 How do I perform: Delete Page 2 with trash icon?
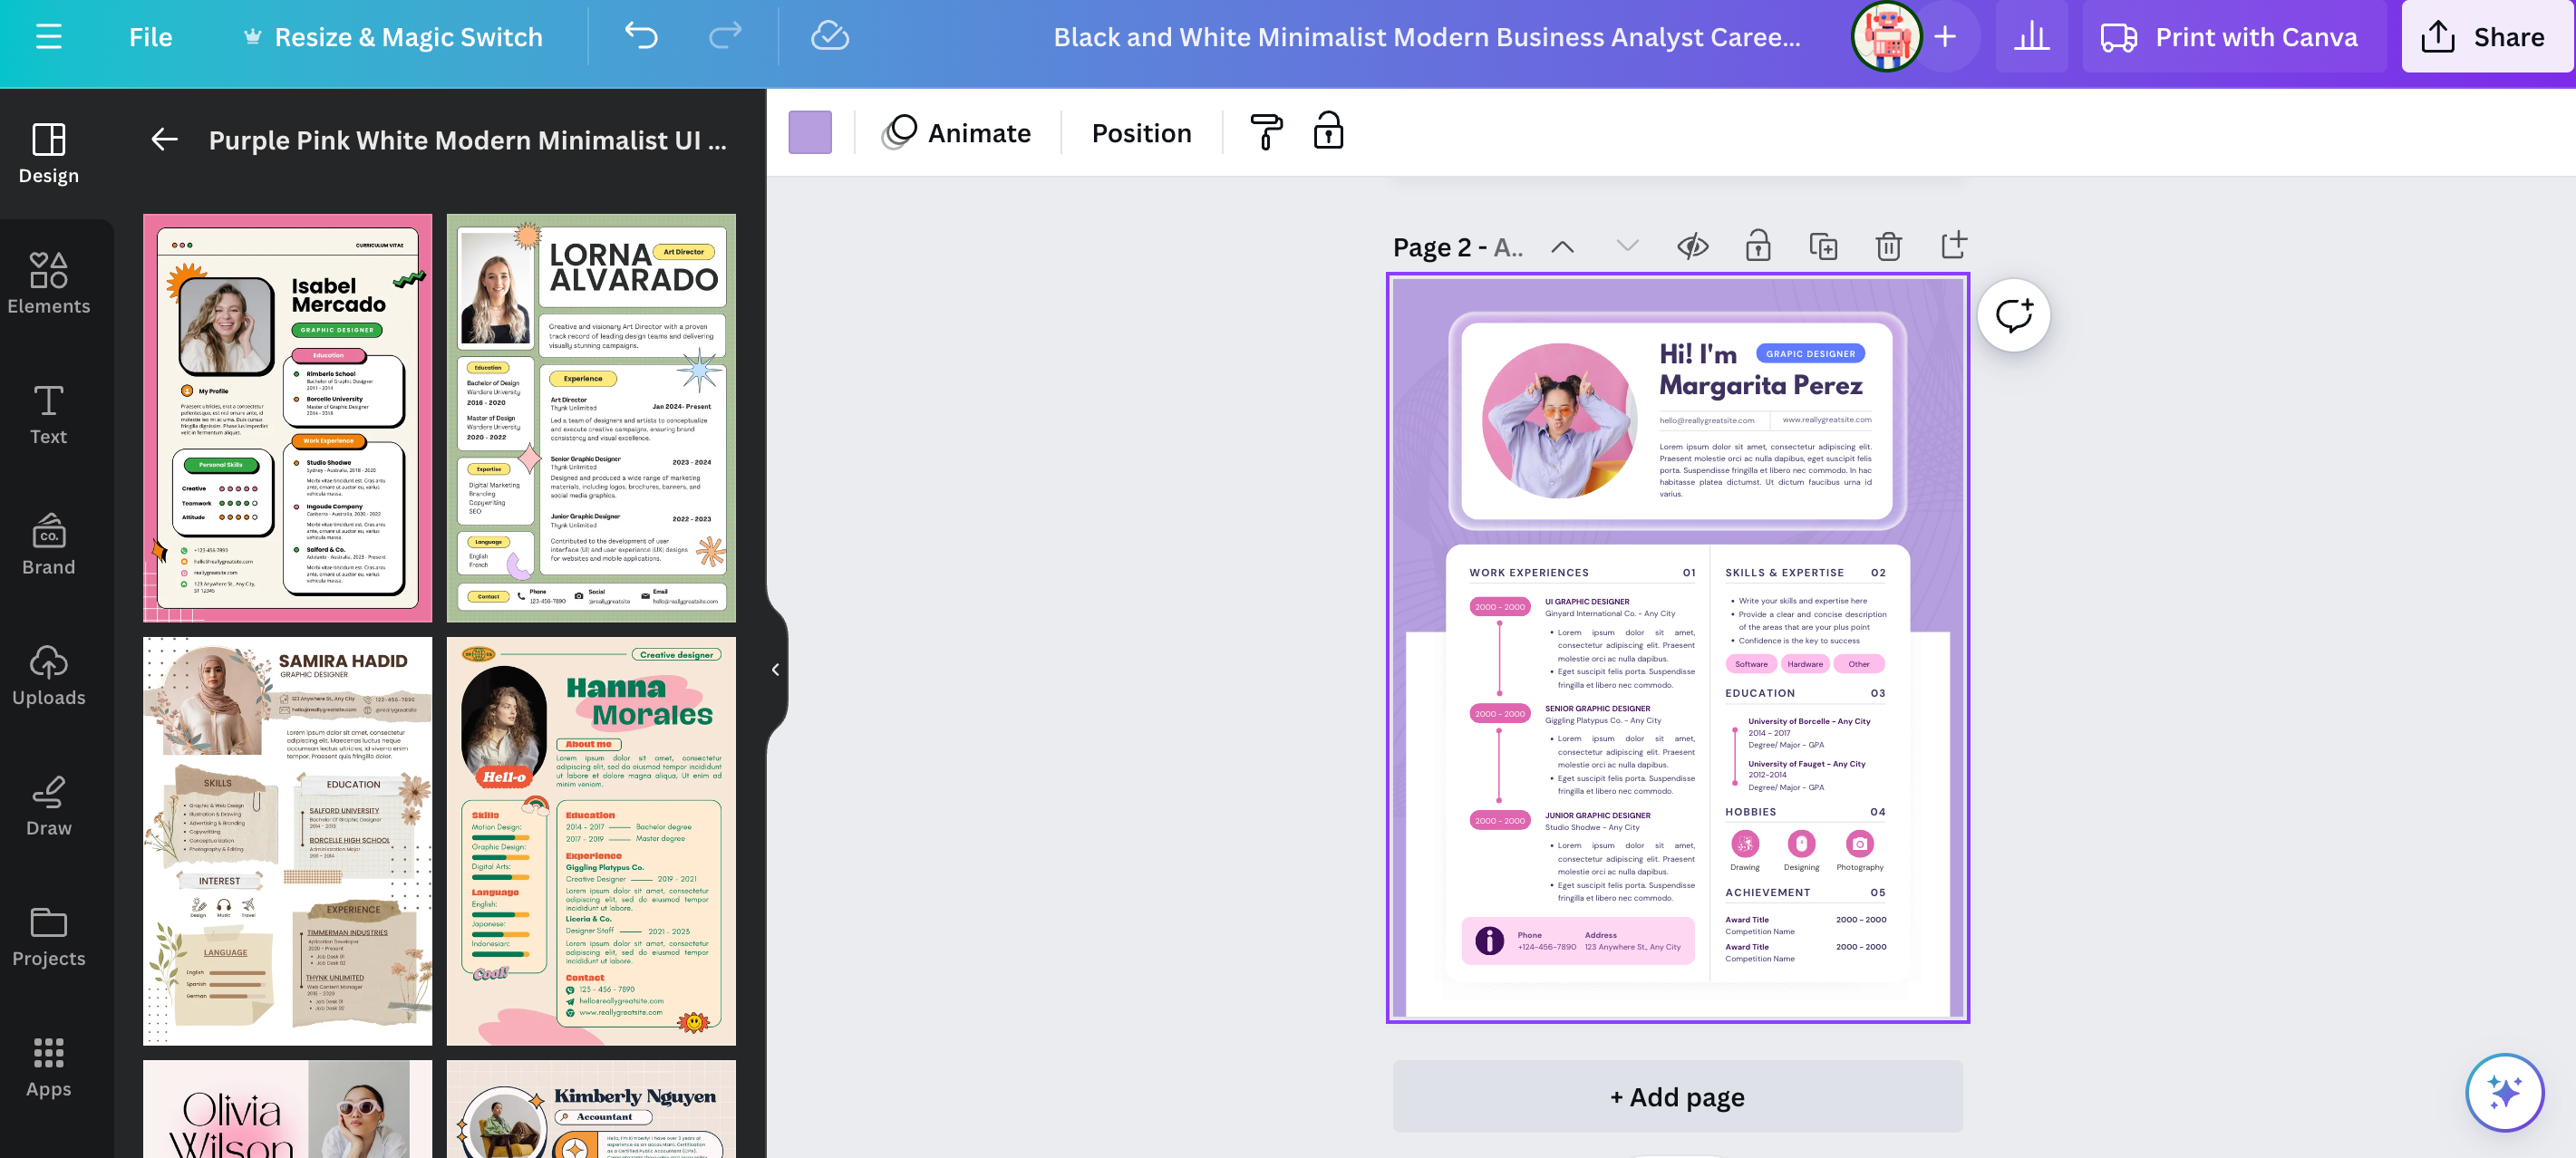pyautogui.click(x=1888, y=246)
